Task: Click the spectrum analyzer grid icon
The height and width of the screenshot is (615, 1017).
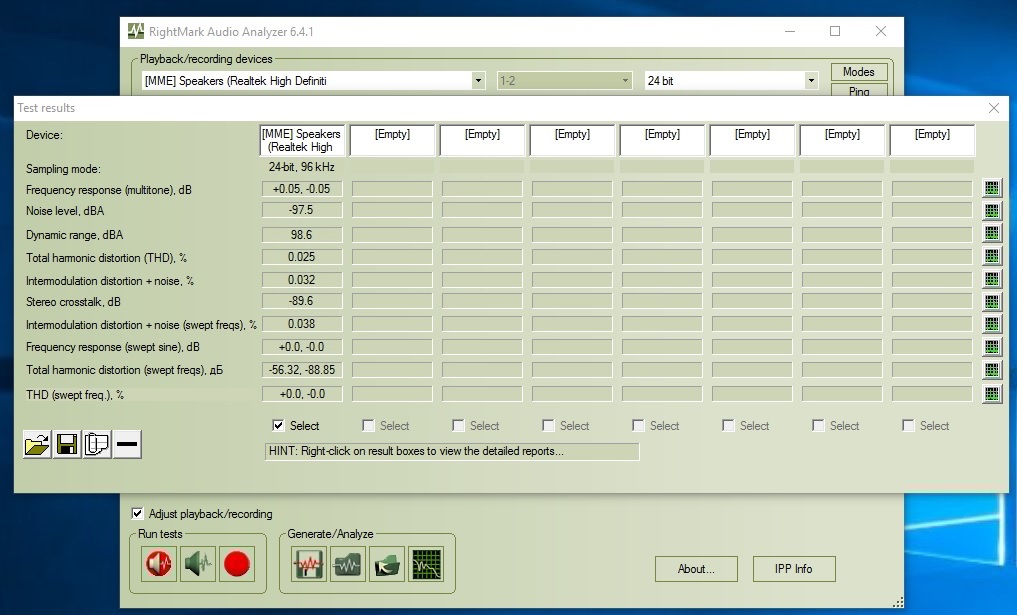Action: tap(426, 565)
